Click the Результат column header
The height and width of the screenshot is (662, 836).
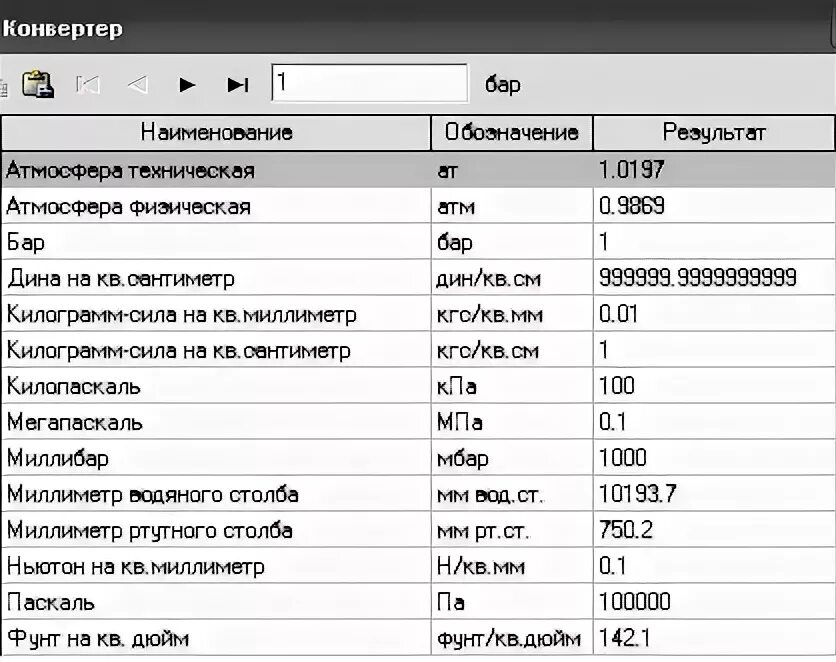click(x=714, y=132)
